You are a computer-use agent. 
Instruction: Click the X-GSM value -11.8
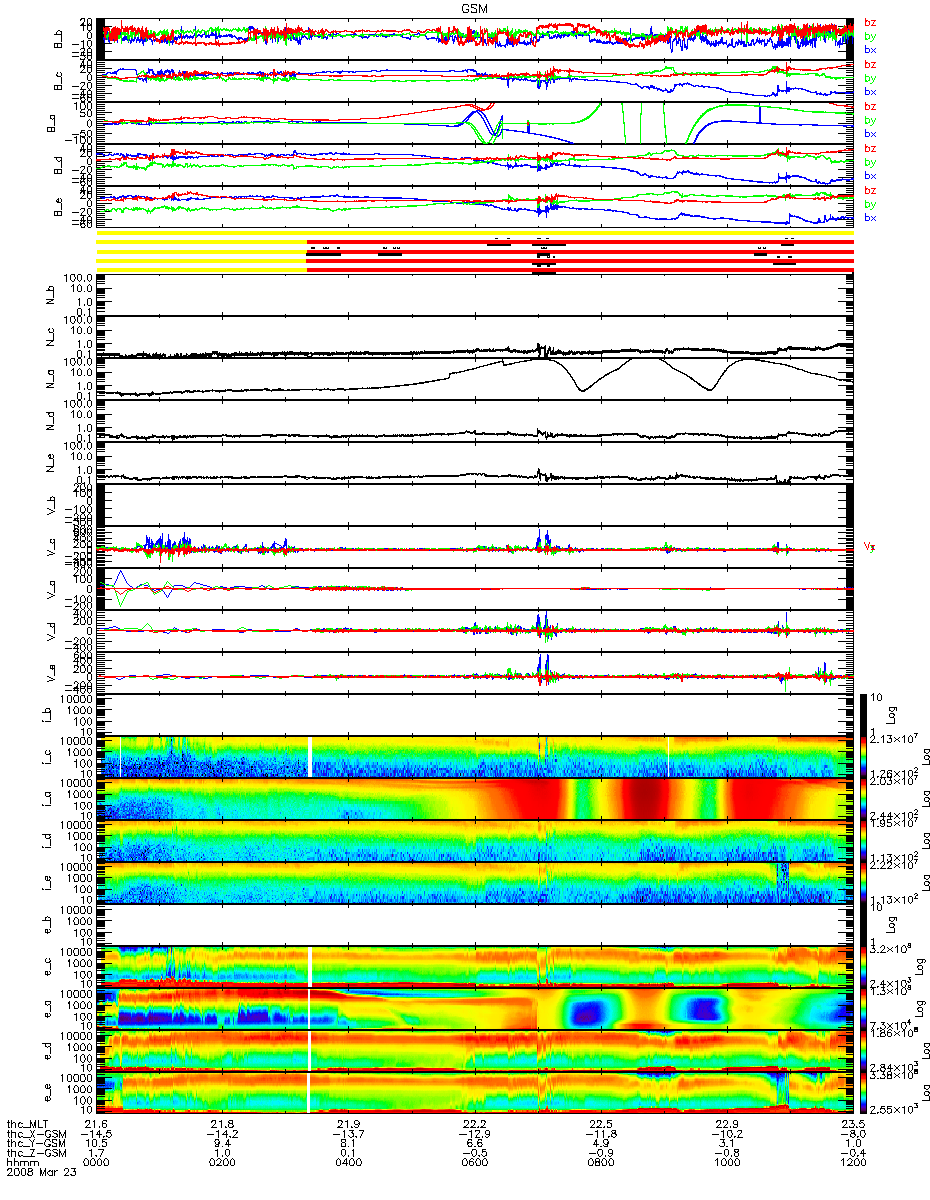[x=600, y=1136]
